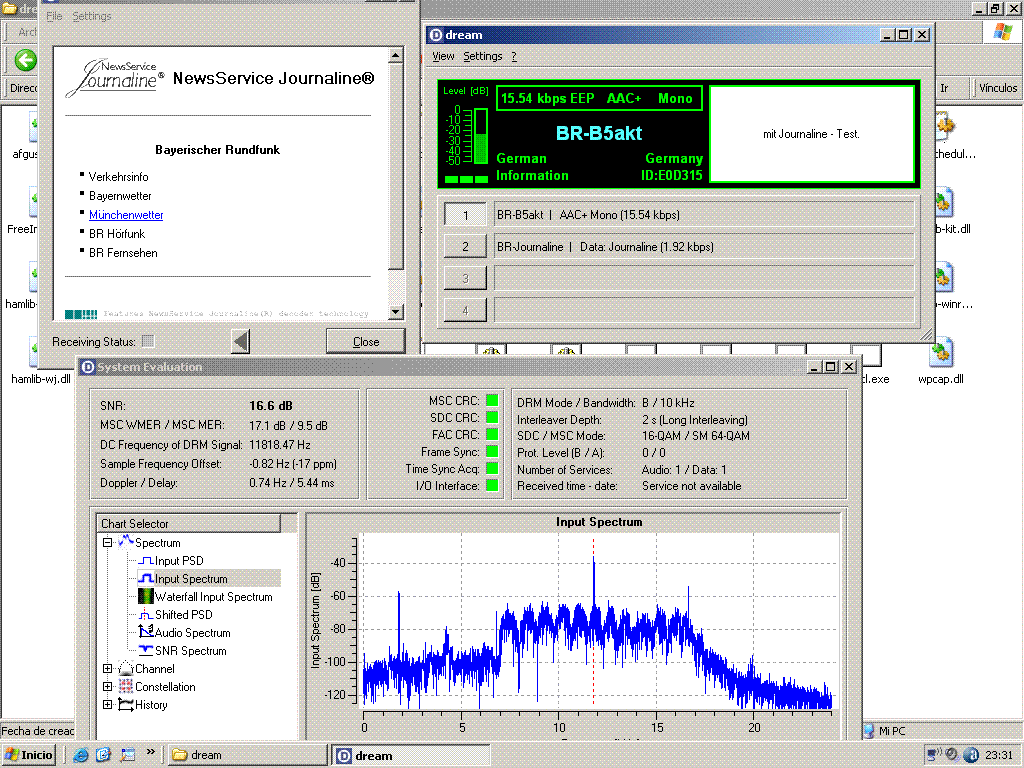Click the dream application taskbar button
Viewport: 1024px width, 768px height.
pos(411,756)
